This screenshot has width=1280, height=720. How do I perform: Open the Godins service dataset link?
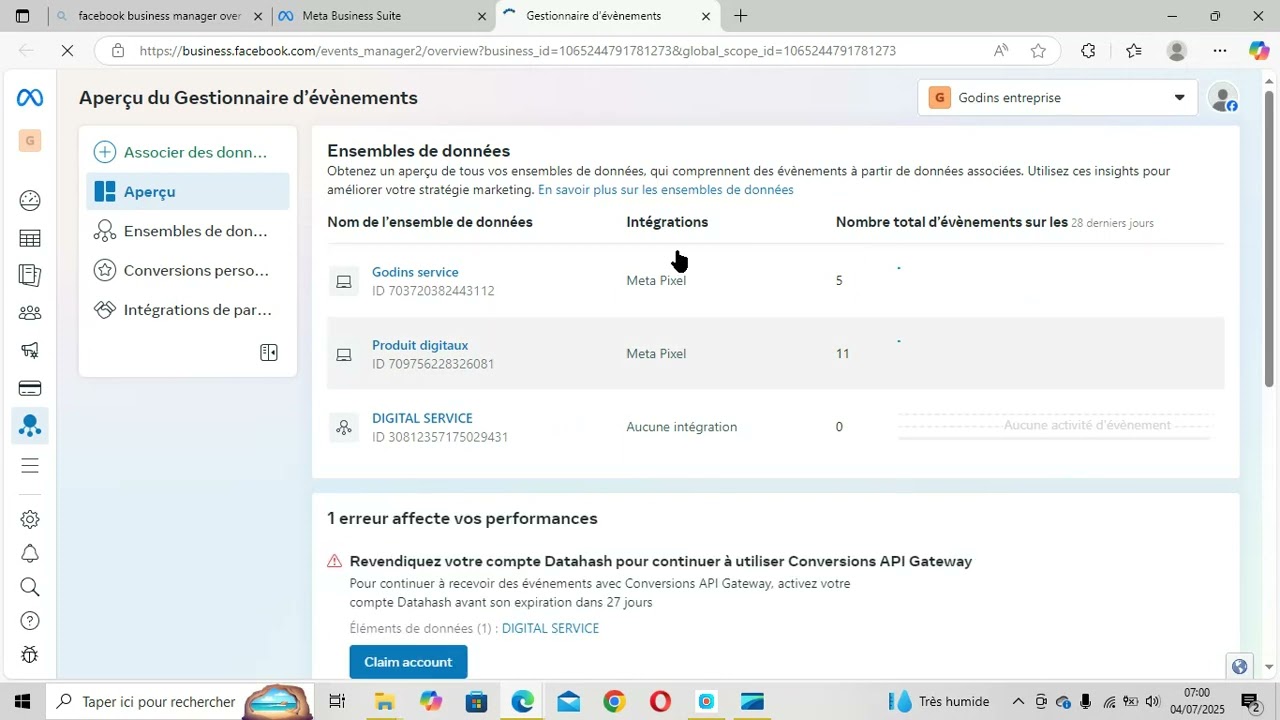pos(415,272)
